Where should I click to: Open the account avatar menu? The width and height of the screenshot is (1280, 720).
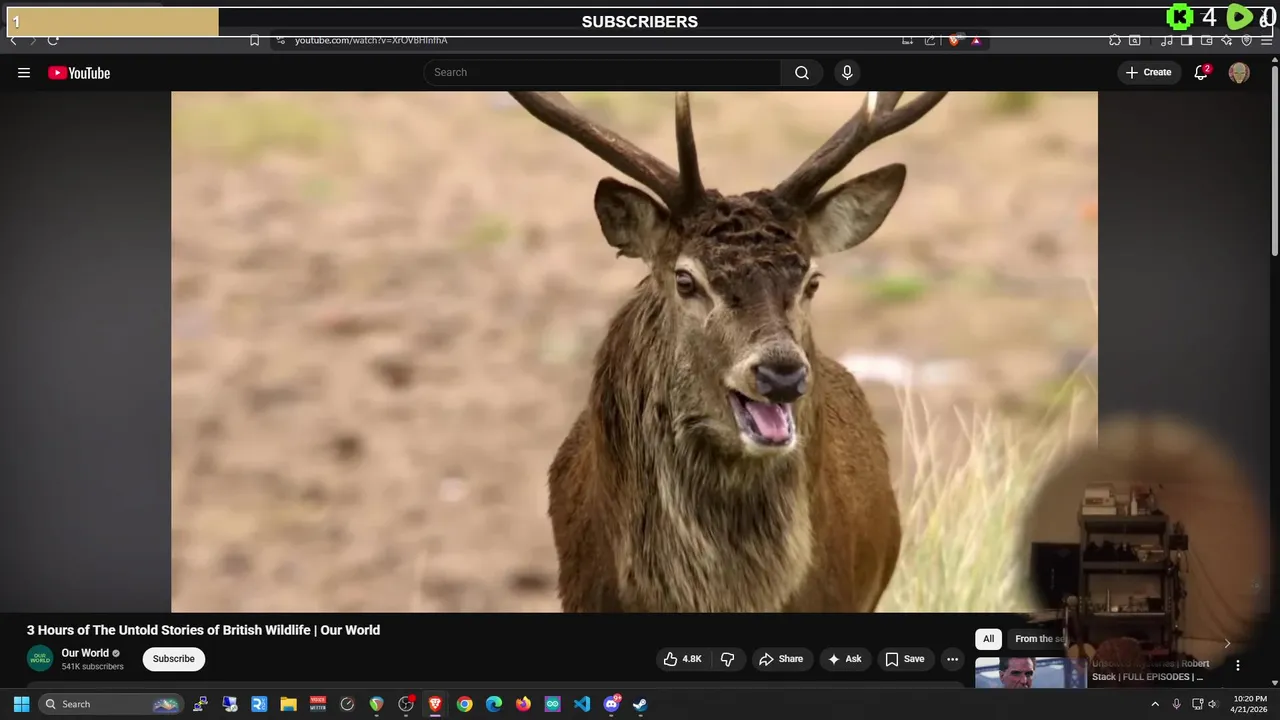point(1239,73)
